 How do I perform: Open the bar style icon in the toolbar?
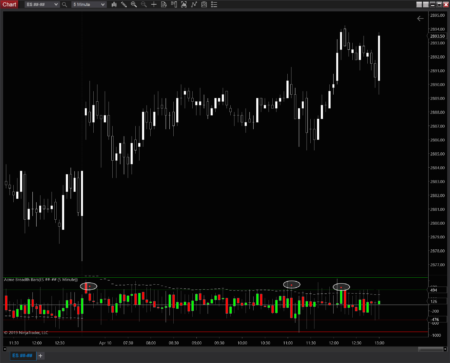[114, 4]
